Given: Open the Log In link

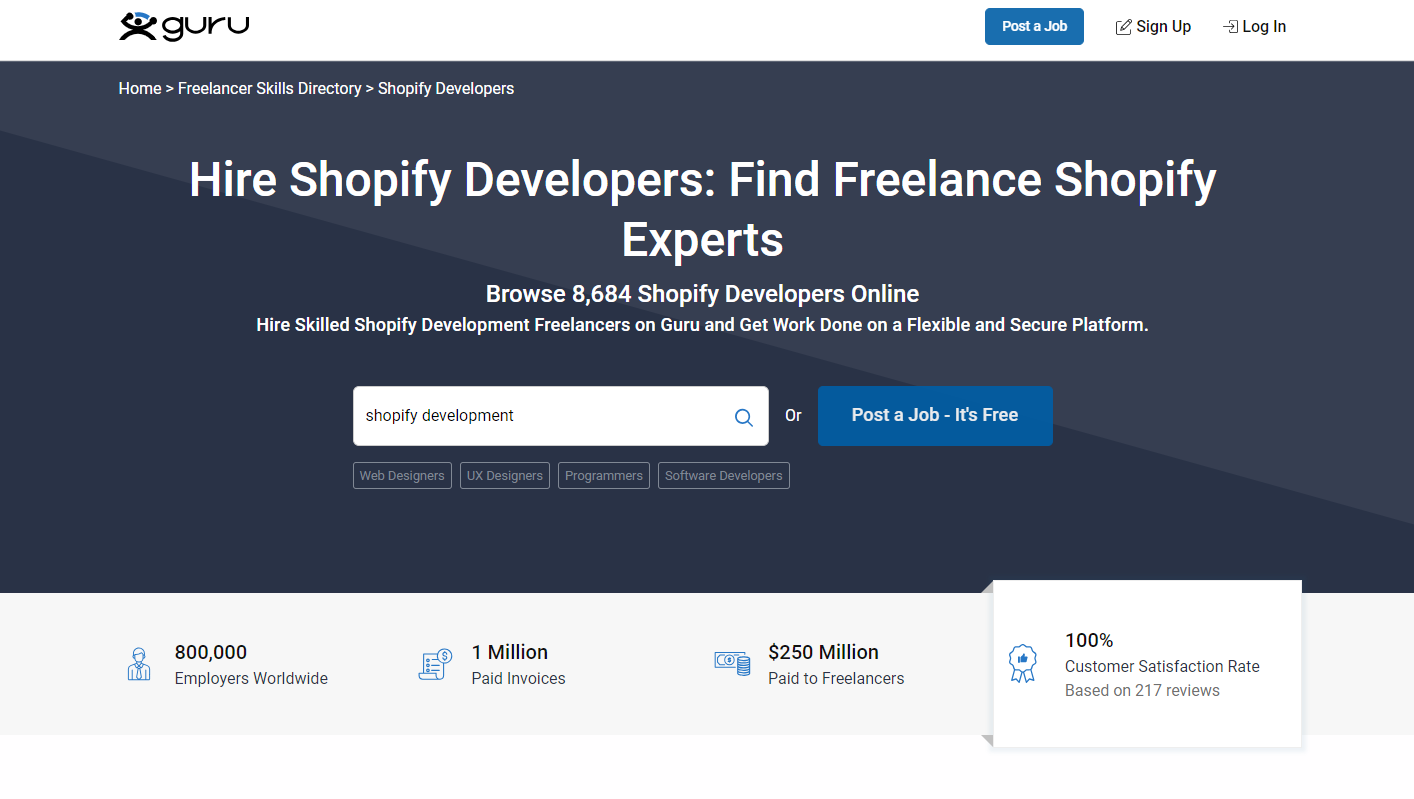Looking at the screenshot, I should pyautogui.click(x=1264, y=27).
